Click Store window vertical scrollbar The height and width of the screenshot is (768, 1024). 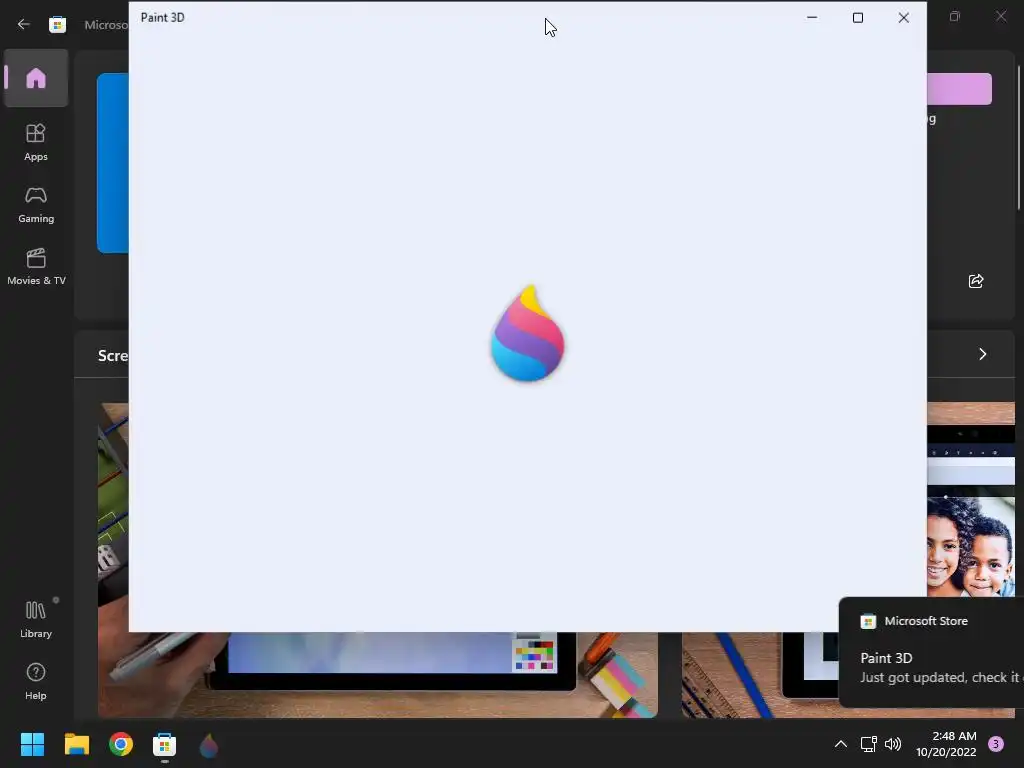1019,138
